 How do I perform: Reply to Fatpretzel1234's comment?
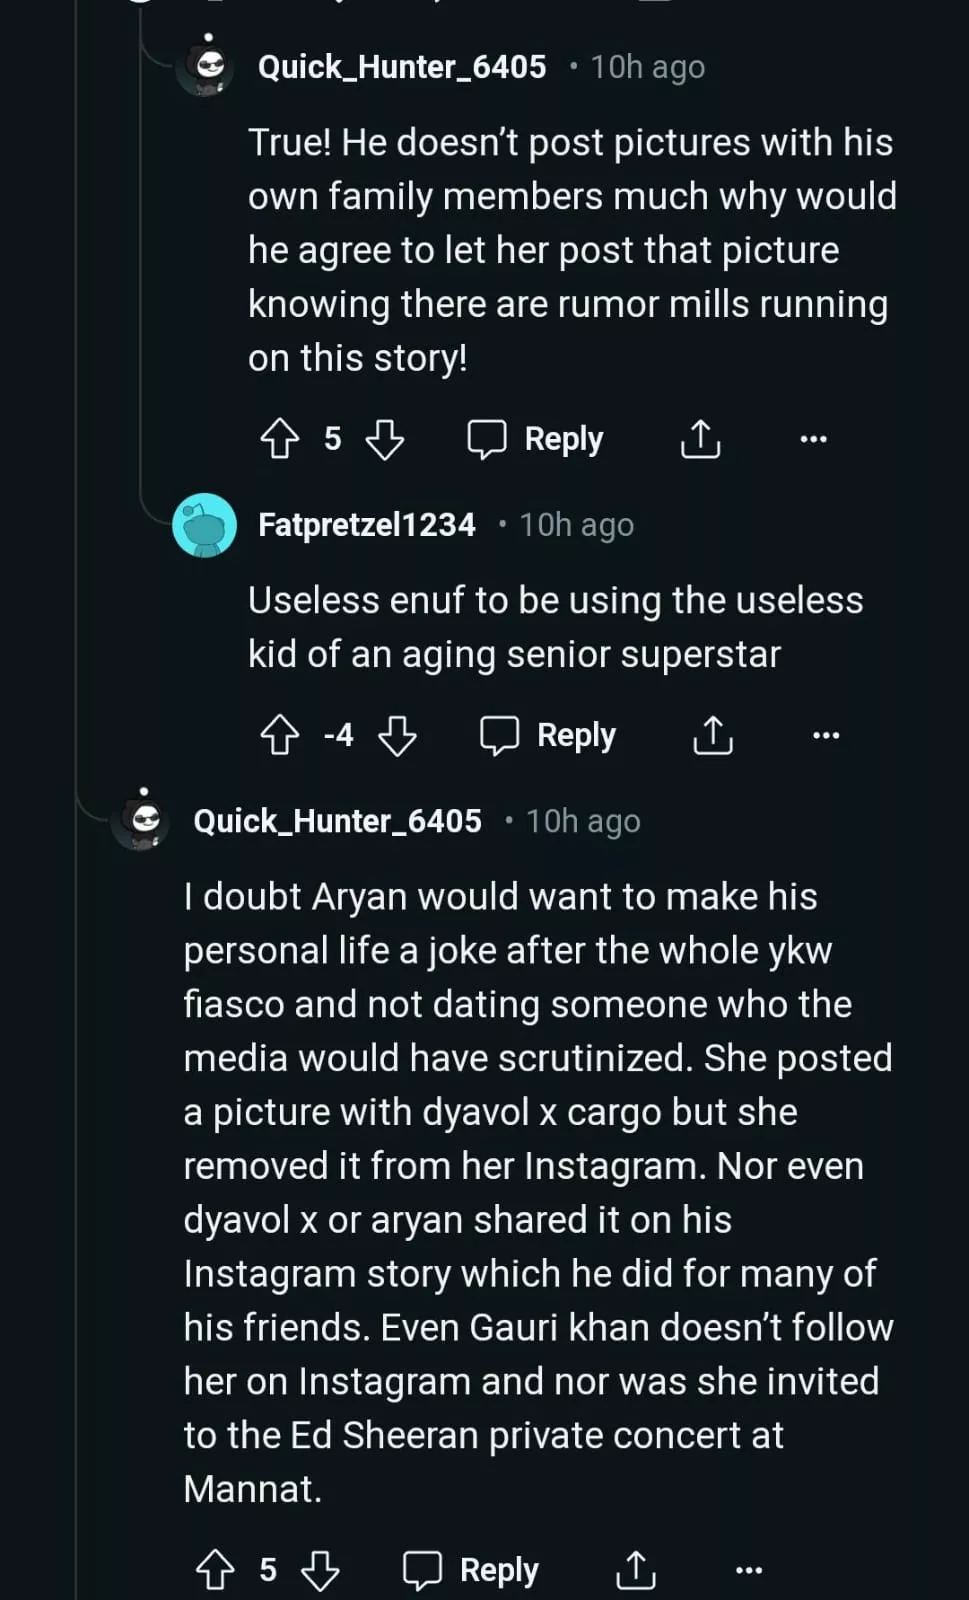[x=548, y=736]
